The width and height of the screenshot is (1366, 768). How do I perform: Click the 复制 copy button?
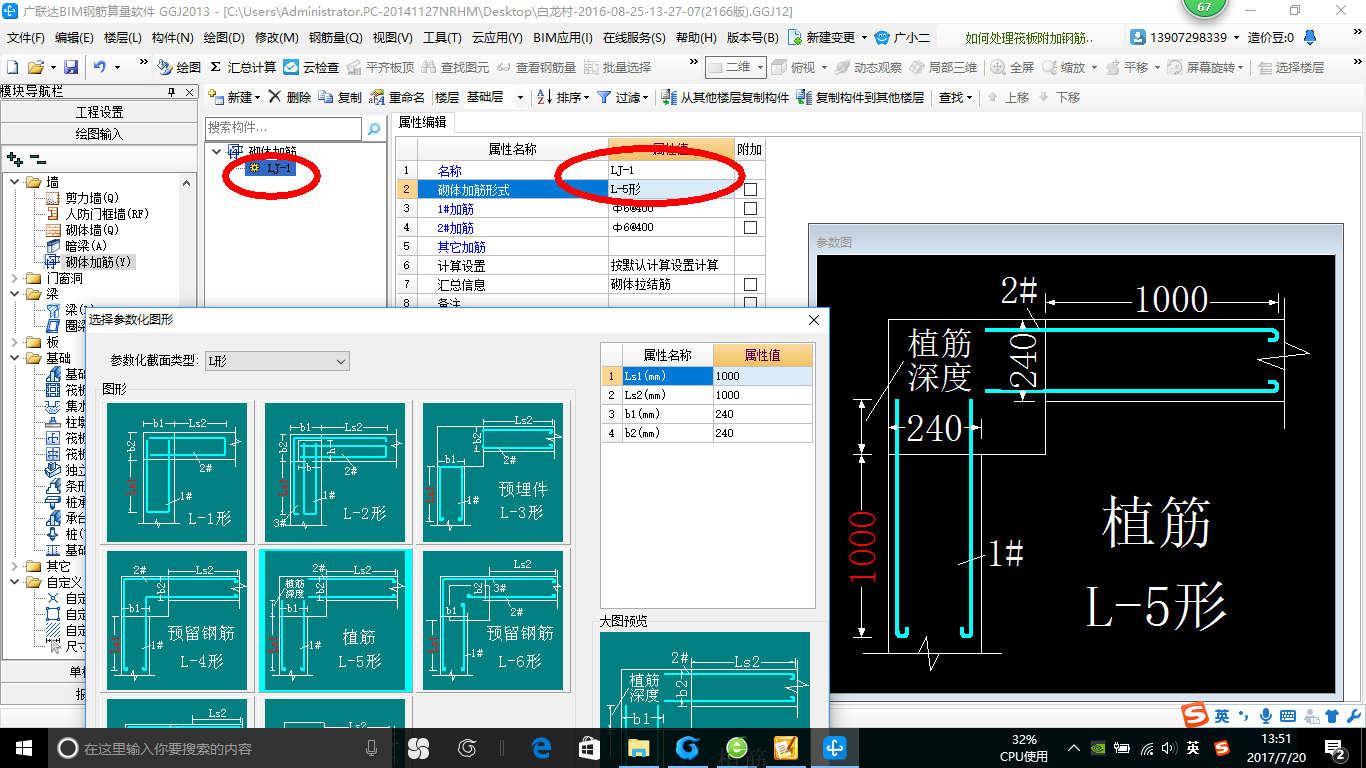click(x=340, y=97)
